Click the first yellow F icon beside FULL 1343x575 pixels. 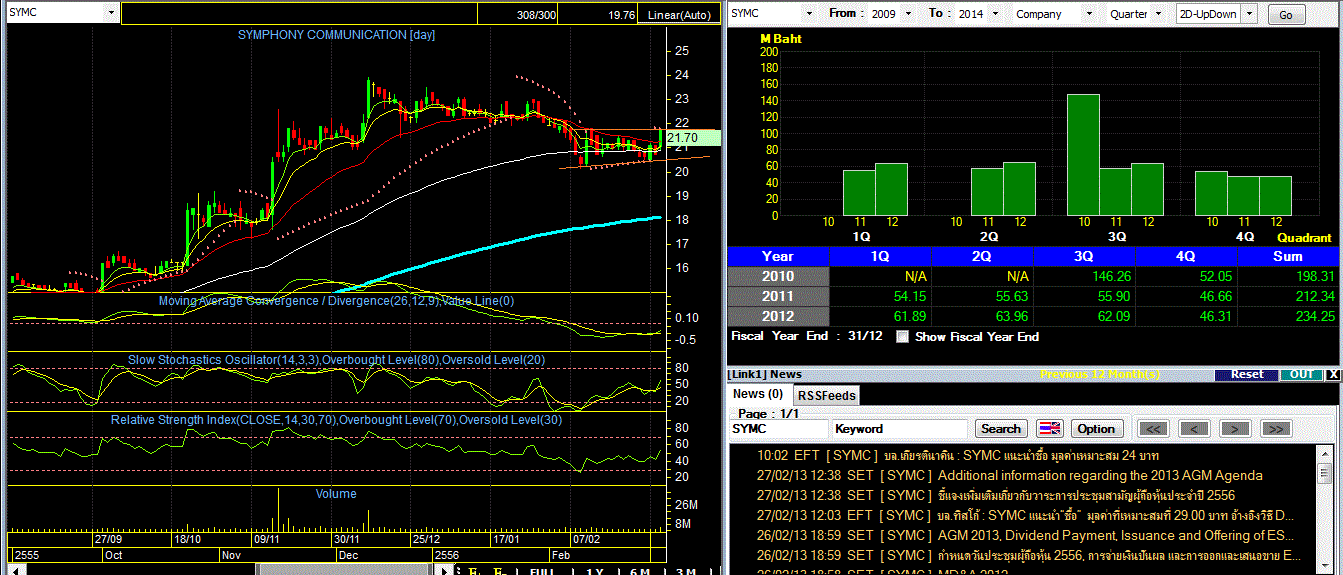pyautogui.click(x=473, y=571)
